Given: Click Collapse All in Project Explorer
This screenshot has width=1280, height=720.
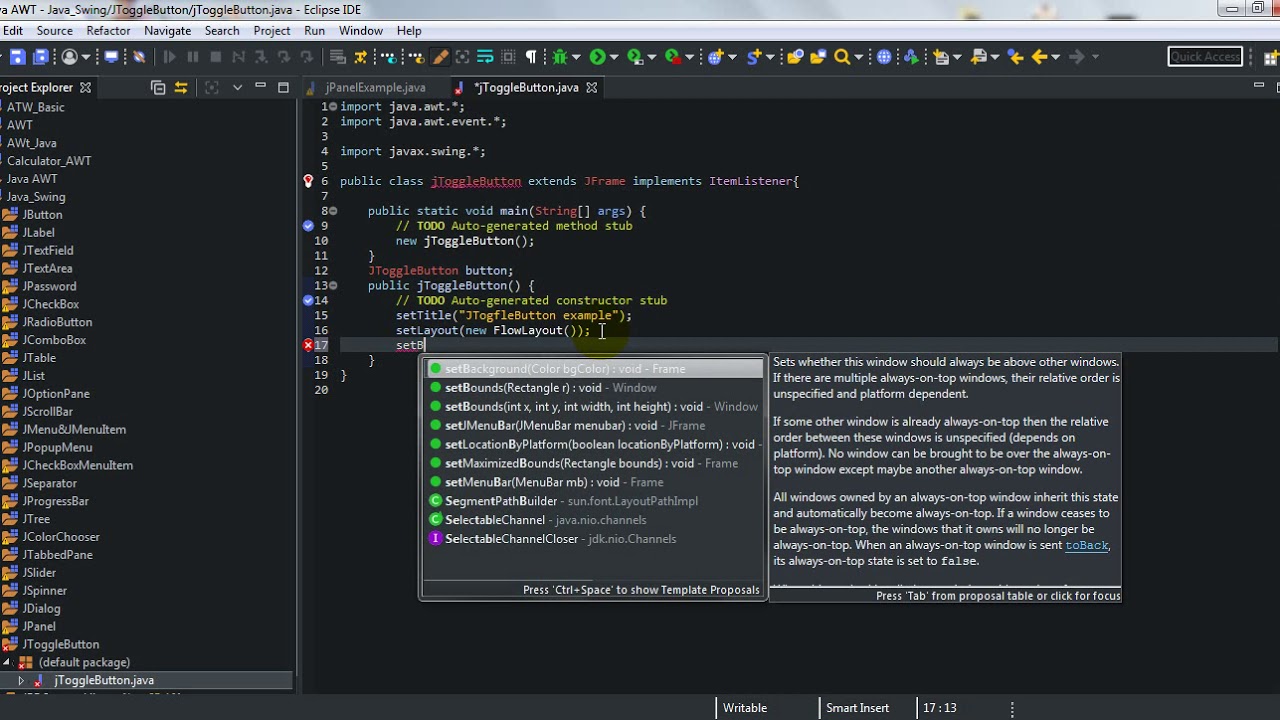Looking at the screenshot, I should [158, 88].
